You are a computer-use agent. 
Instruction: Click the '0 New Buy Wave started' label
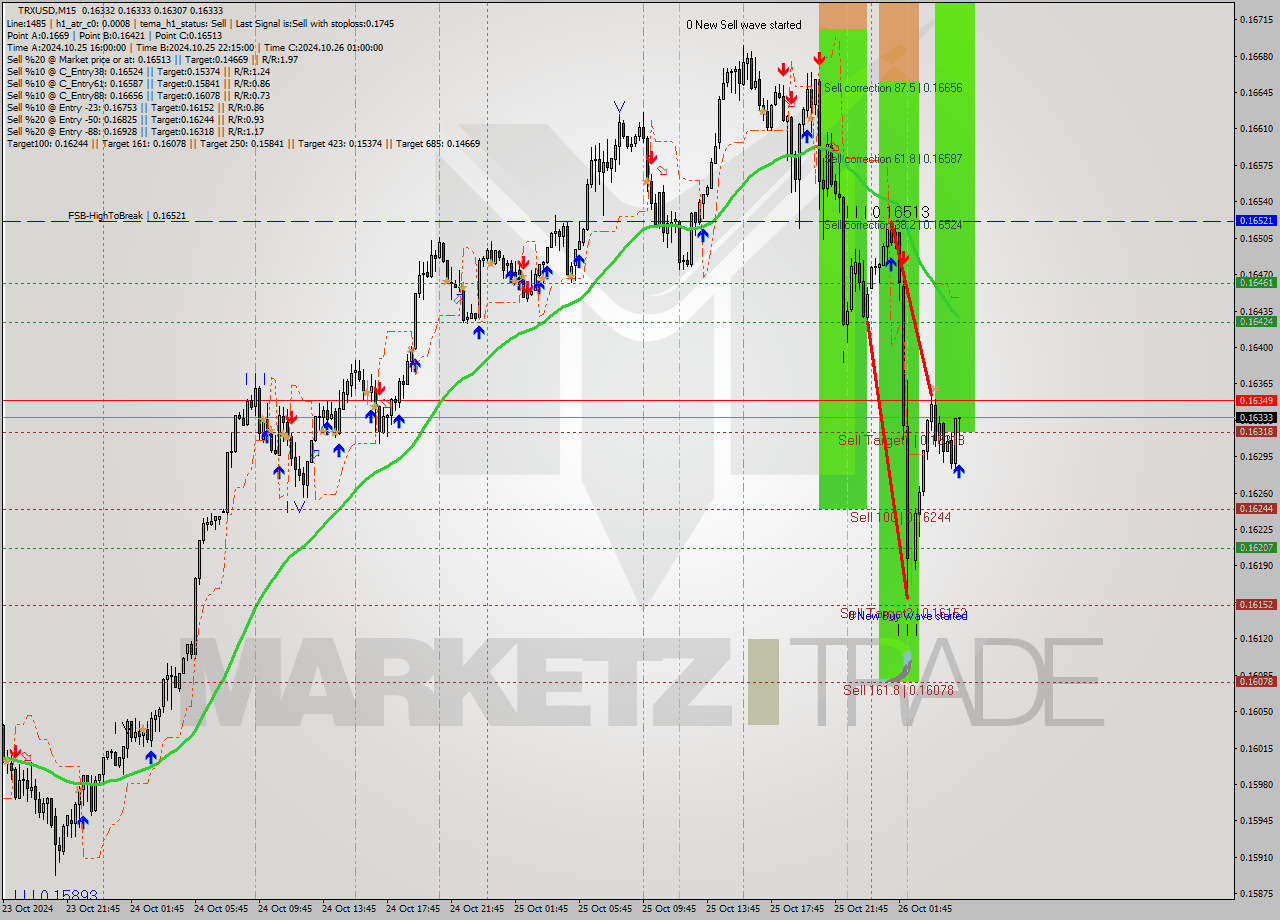tap(908, 616)
